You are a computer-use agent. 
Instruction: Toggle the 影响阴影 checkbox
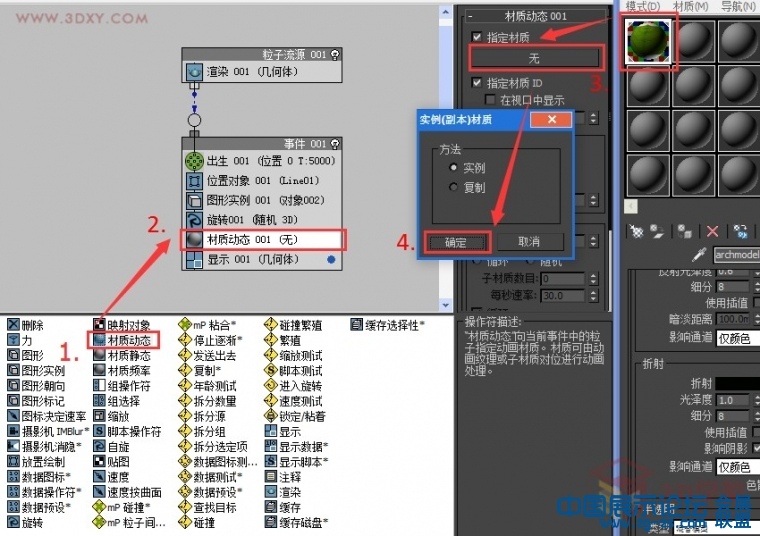coord(756,448)
